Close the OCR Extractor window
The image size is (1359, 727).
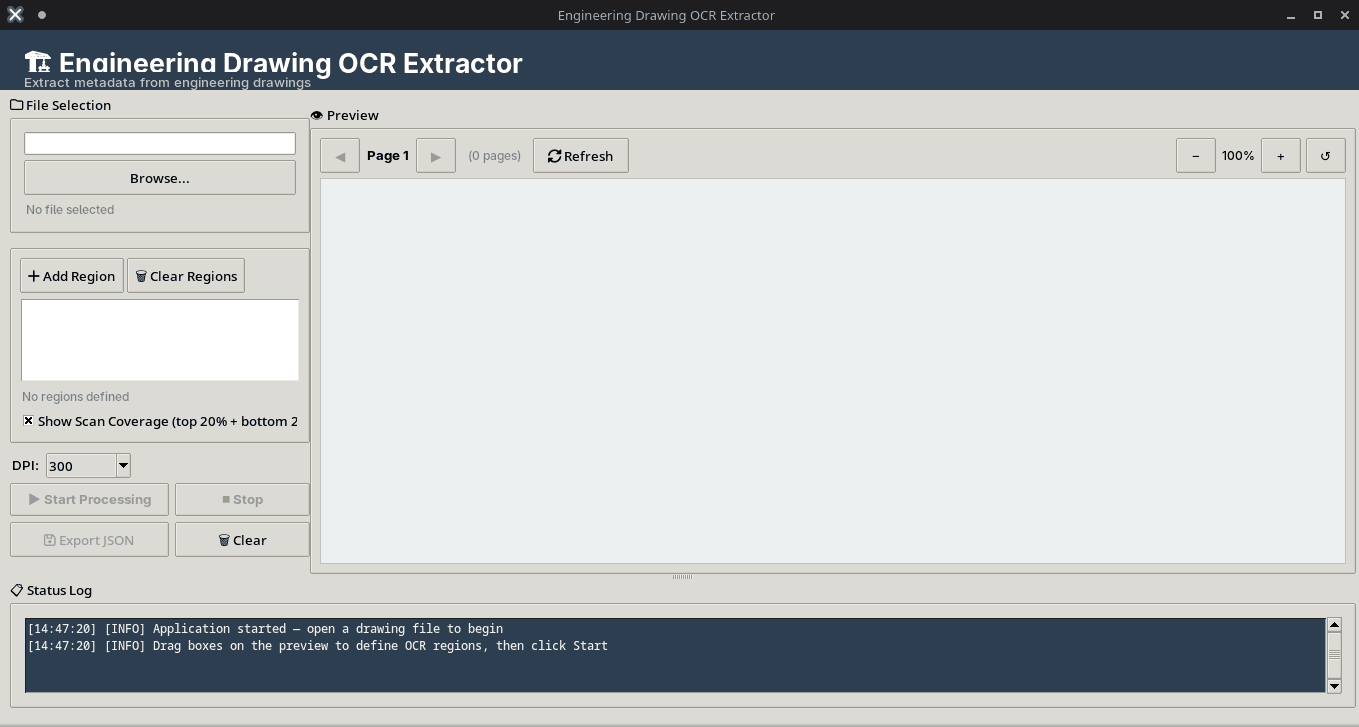pyautogui.click(x=1344, y=15)
